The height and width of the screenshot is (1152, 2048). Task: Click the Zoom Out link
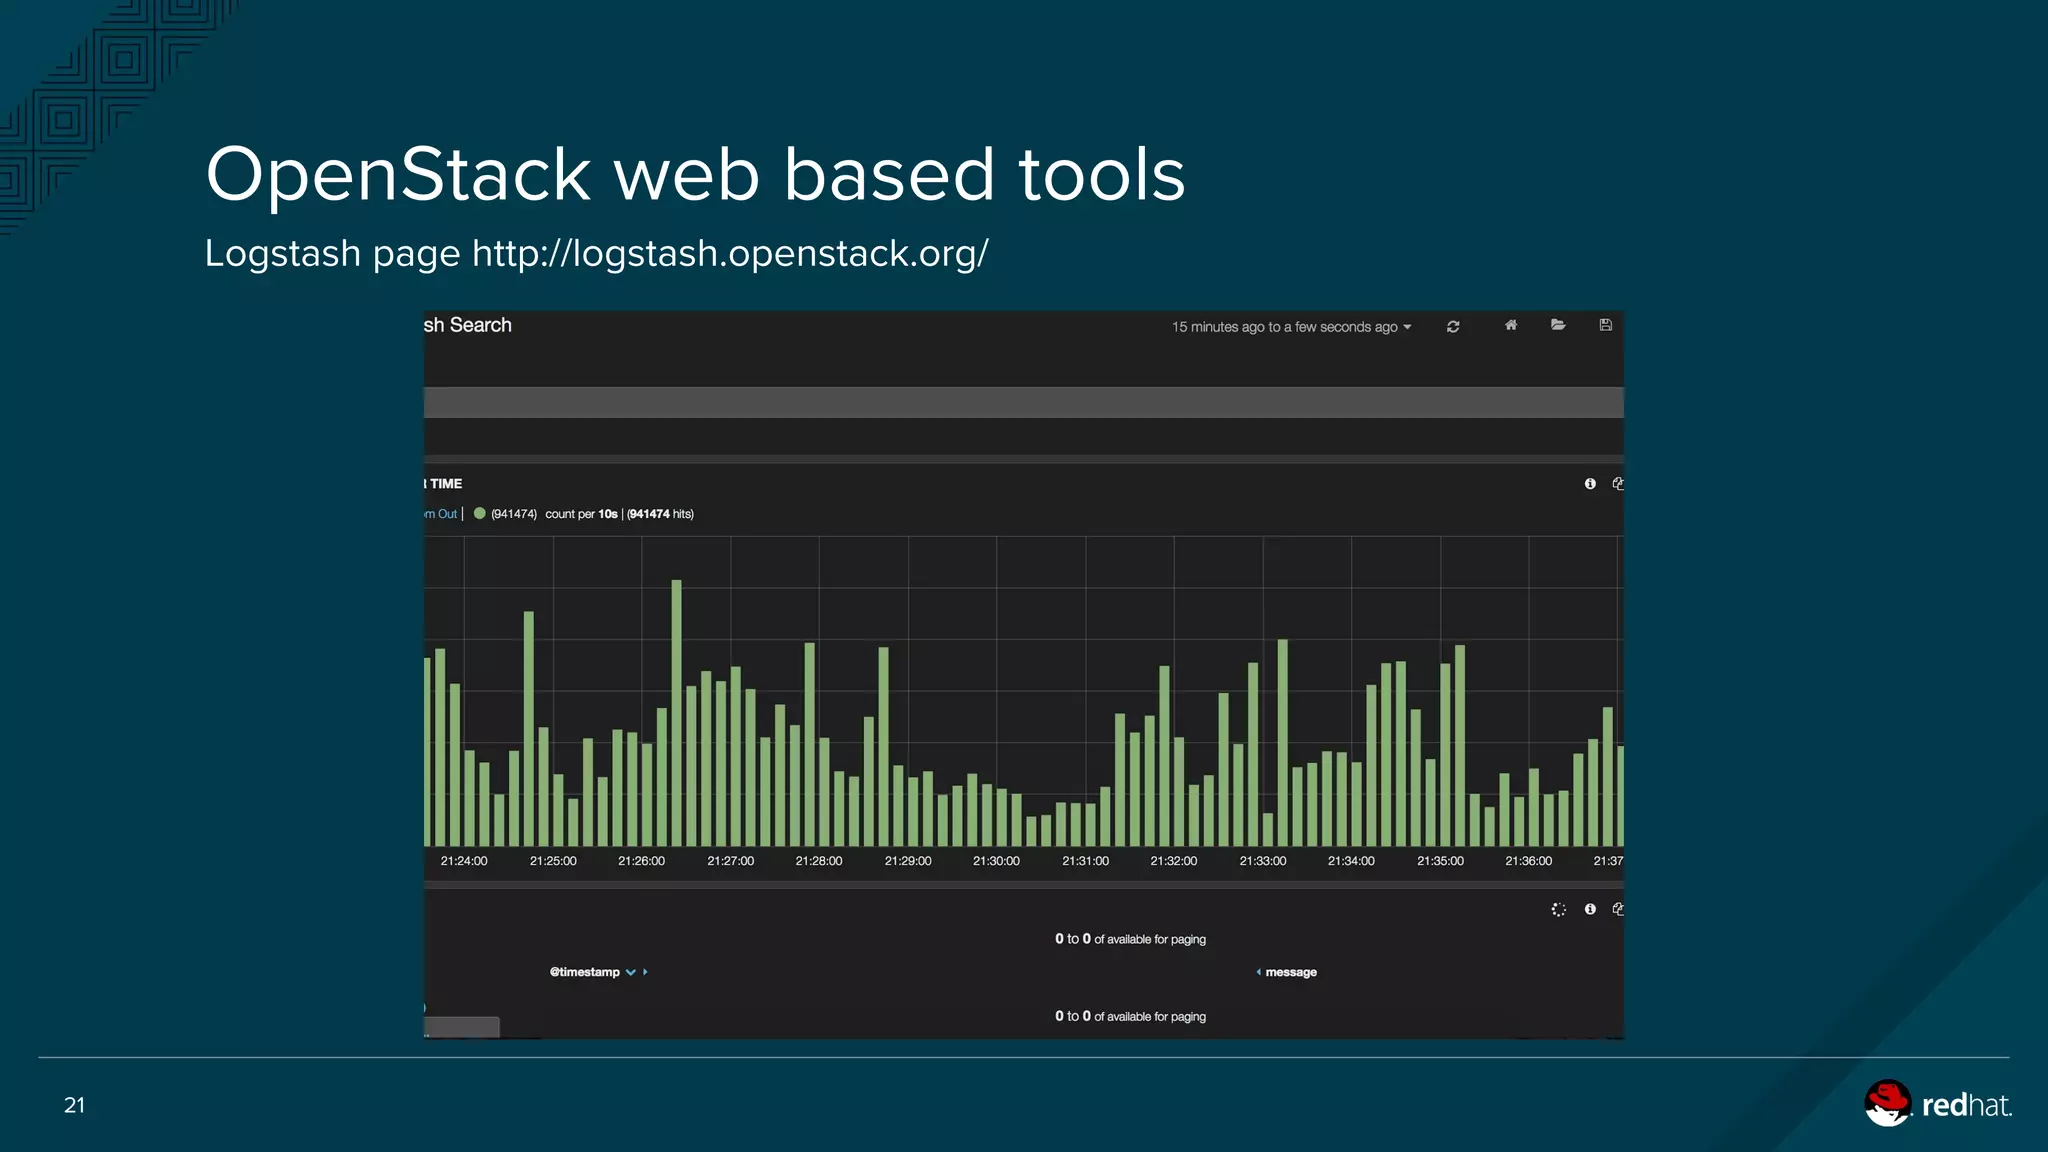[440, 514]
